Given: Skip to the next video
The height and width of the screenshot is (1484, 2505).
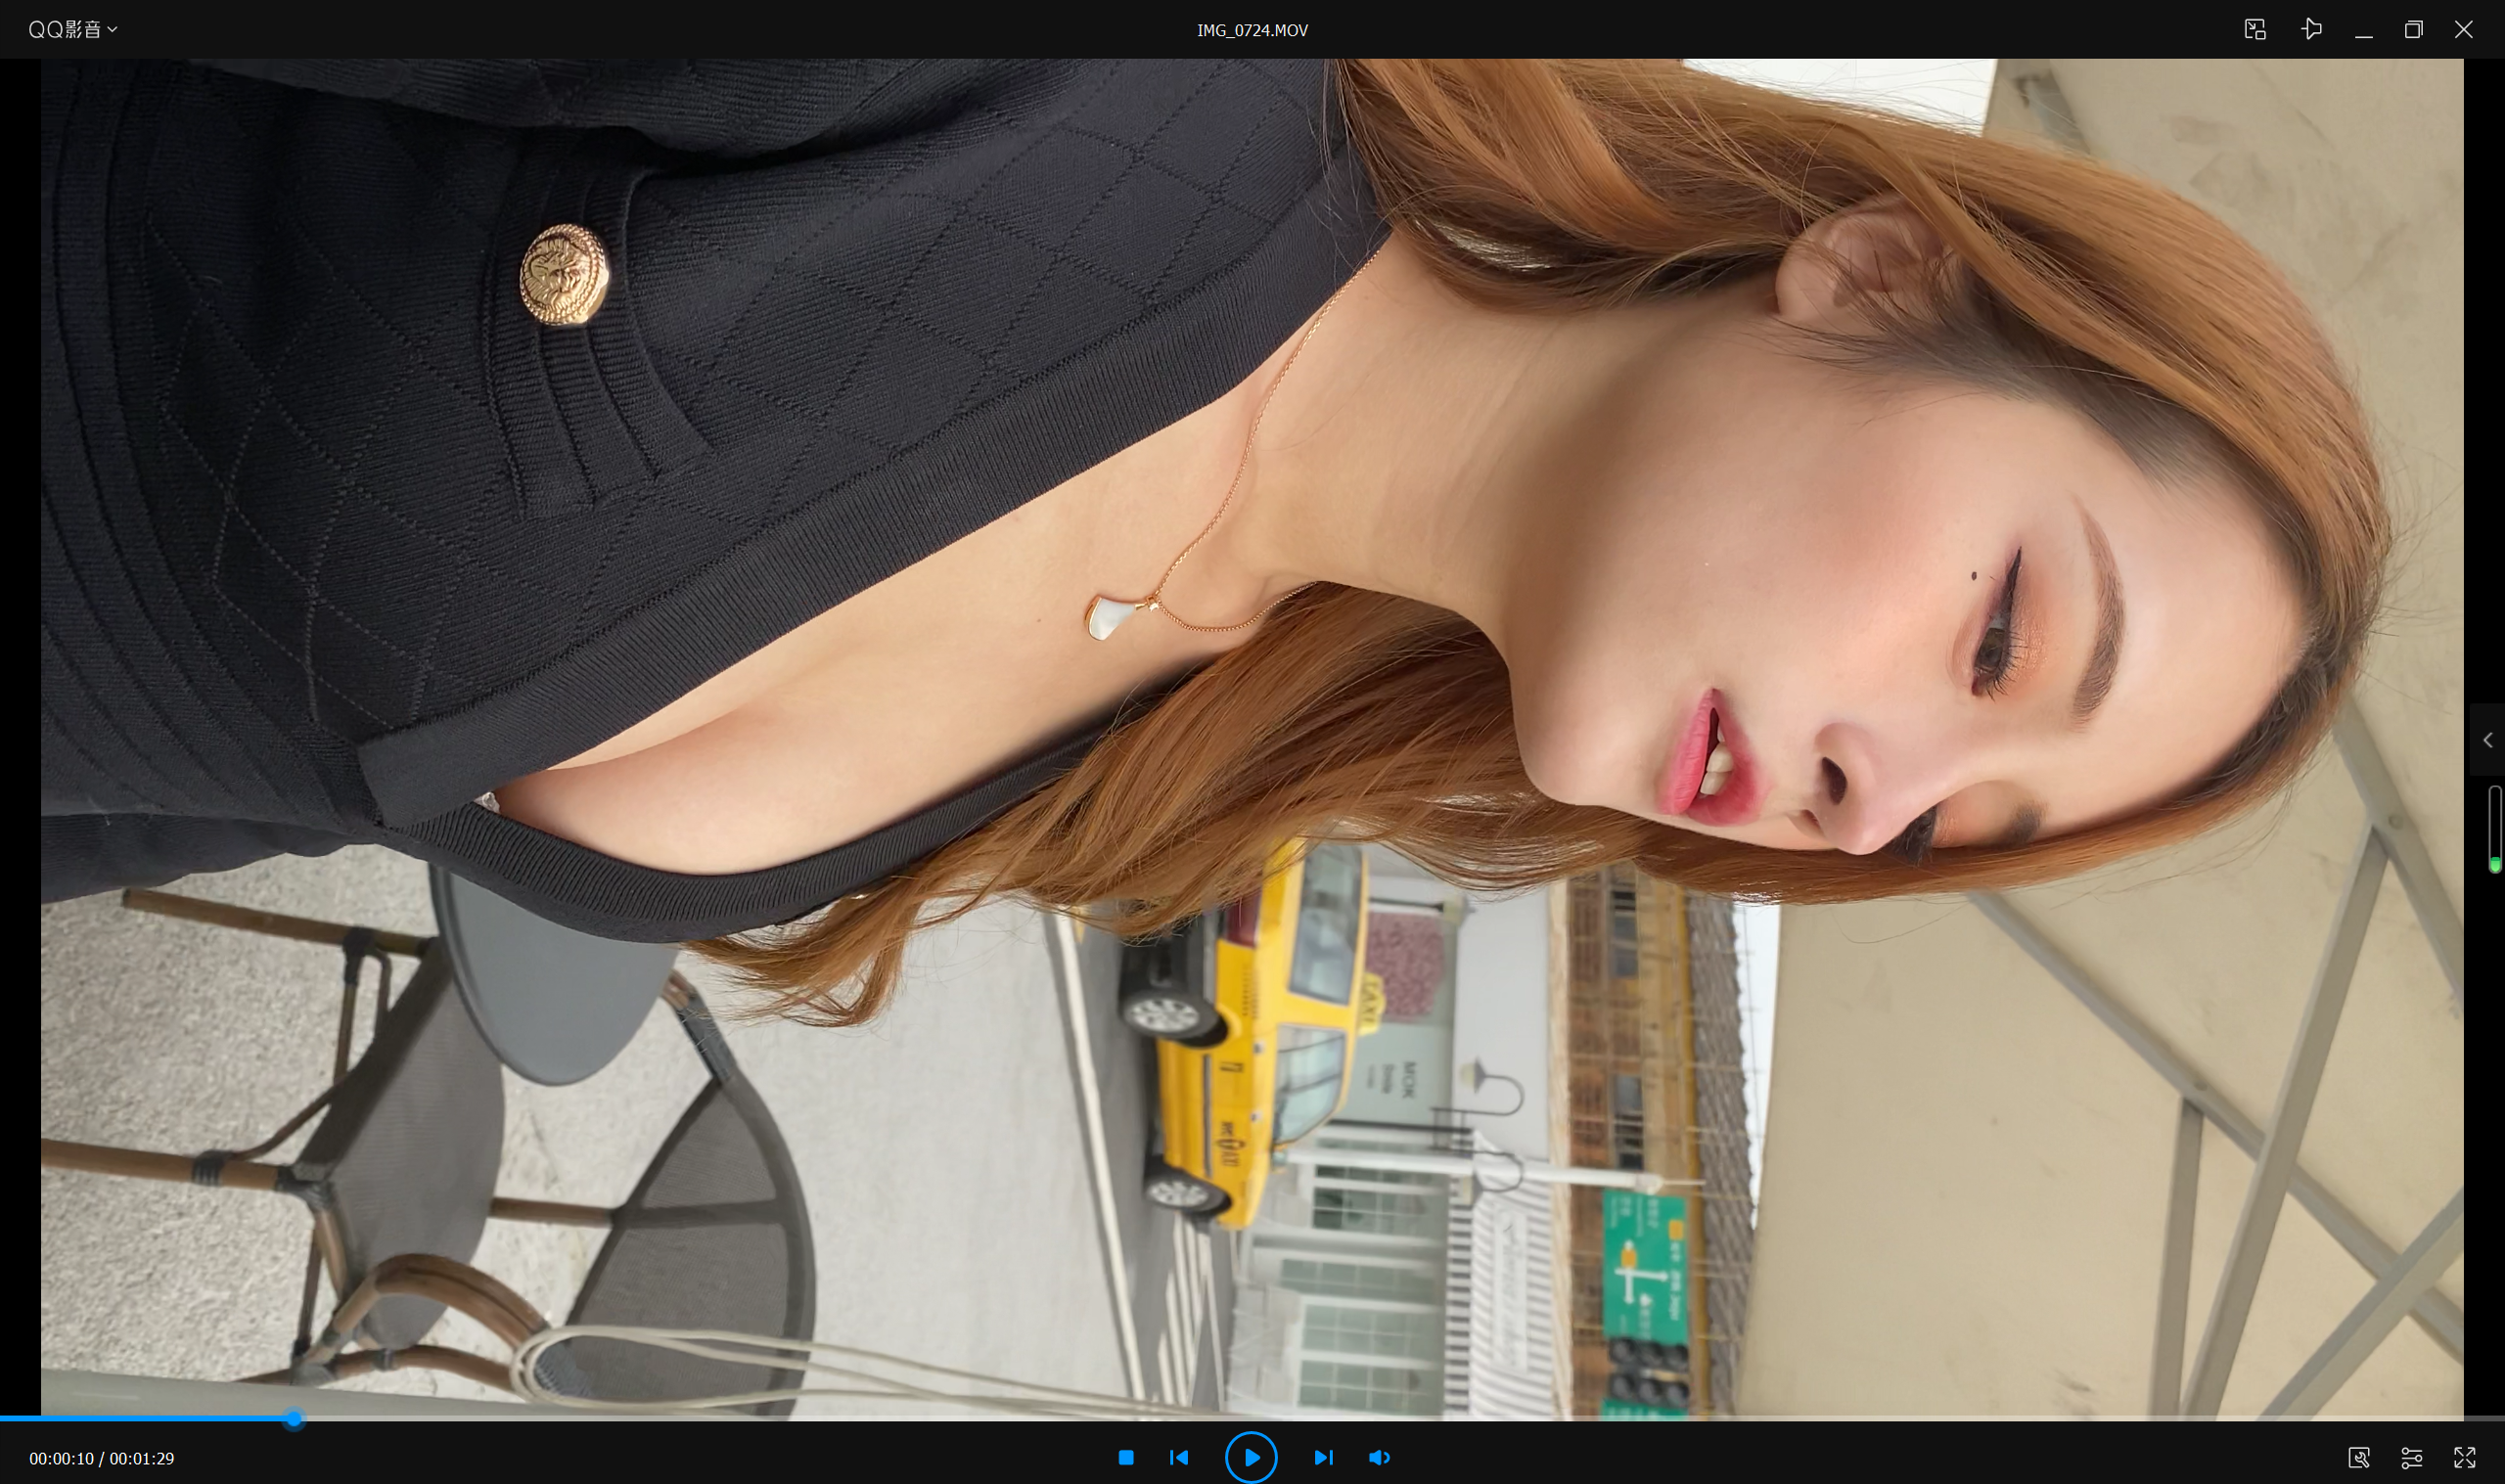Looking at the screenshot, I should point(1323,1457).
